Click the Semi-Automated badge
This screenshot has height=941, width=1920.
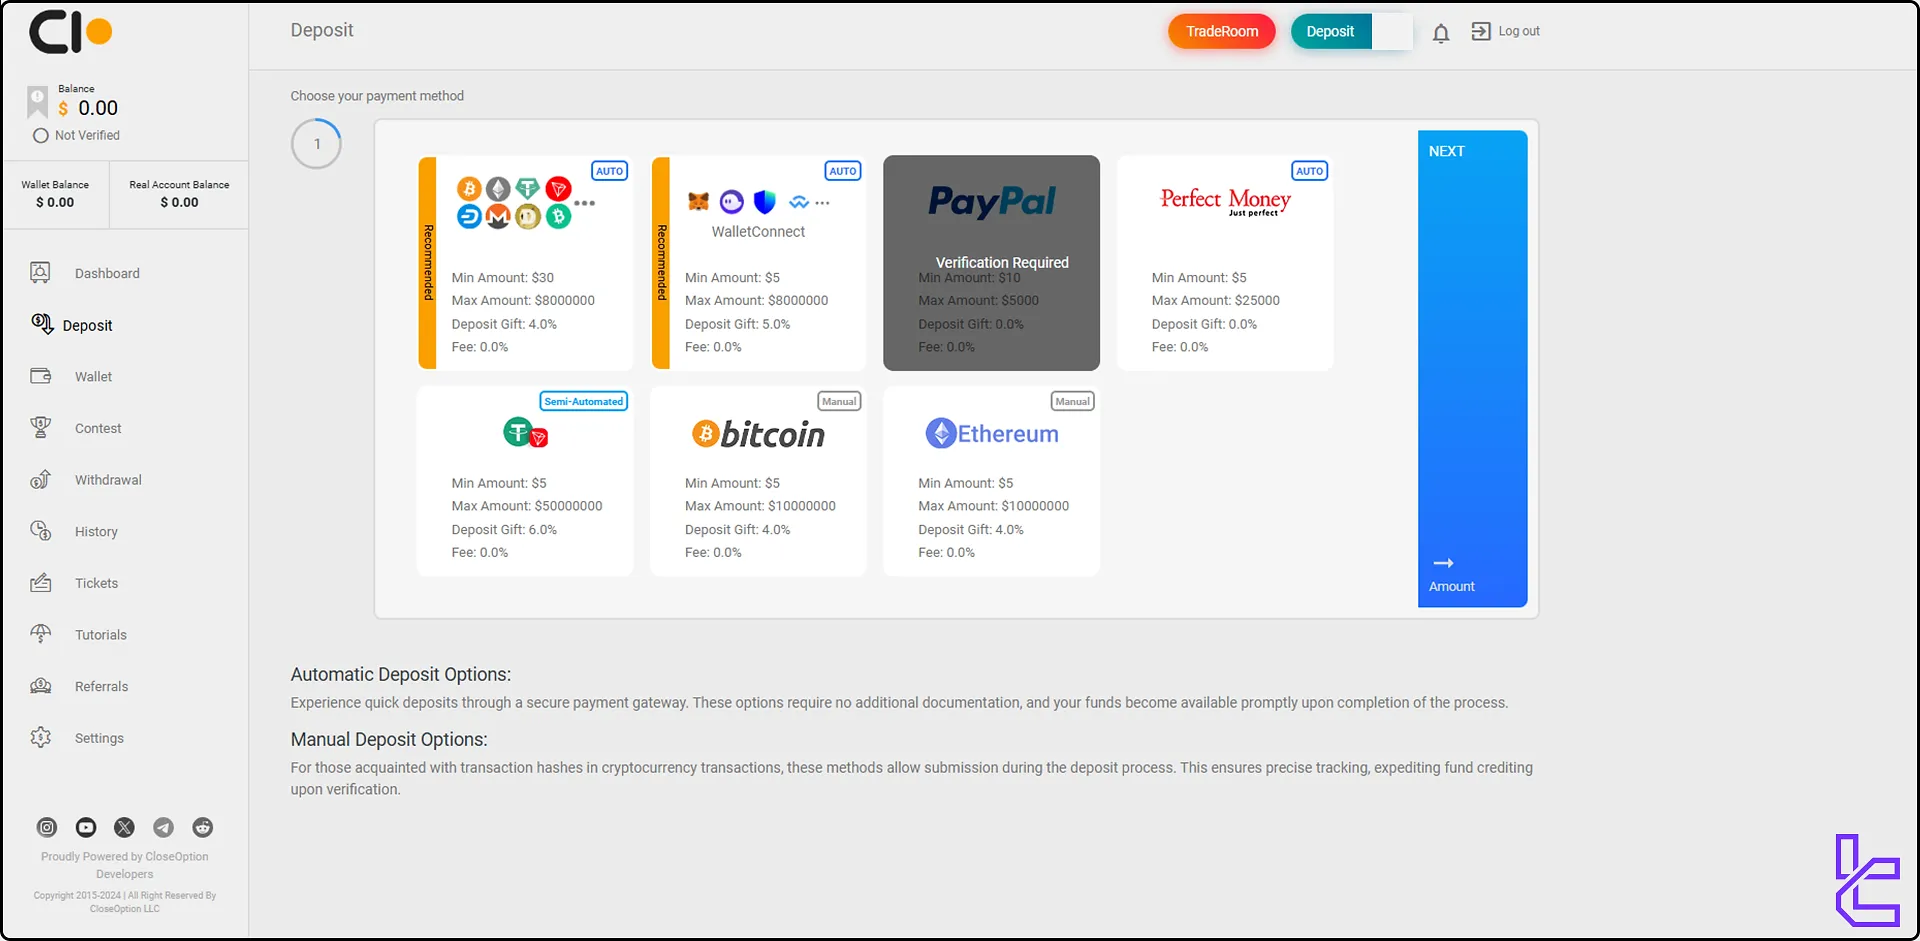[584, 401]
